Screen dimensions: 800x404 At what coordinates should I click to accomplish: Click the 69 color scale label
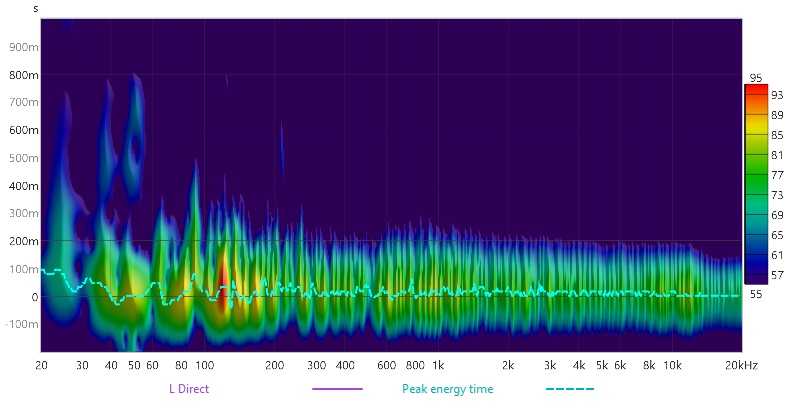coord(777,215)
